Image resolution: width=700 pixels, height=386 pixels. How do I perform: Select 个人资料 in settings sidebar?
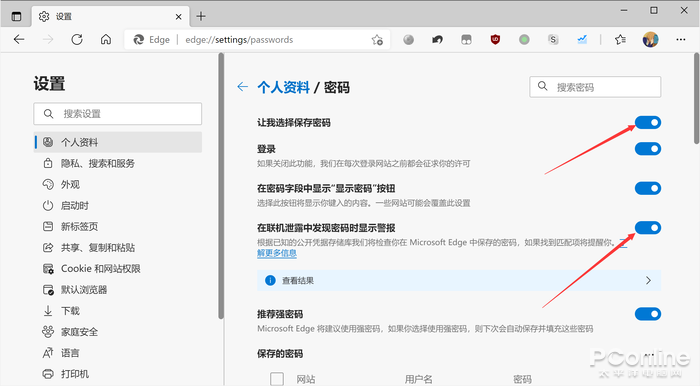[x=118, y=142]
